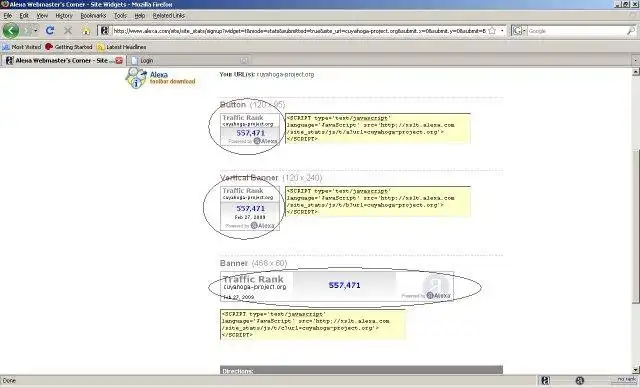Open the address bar history dropdown arrow

[502, 31]
